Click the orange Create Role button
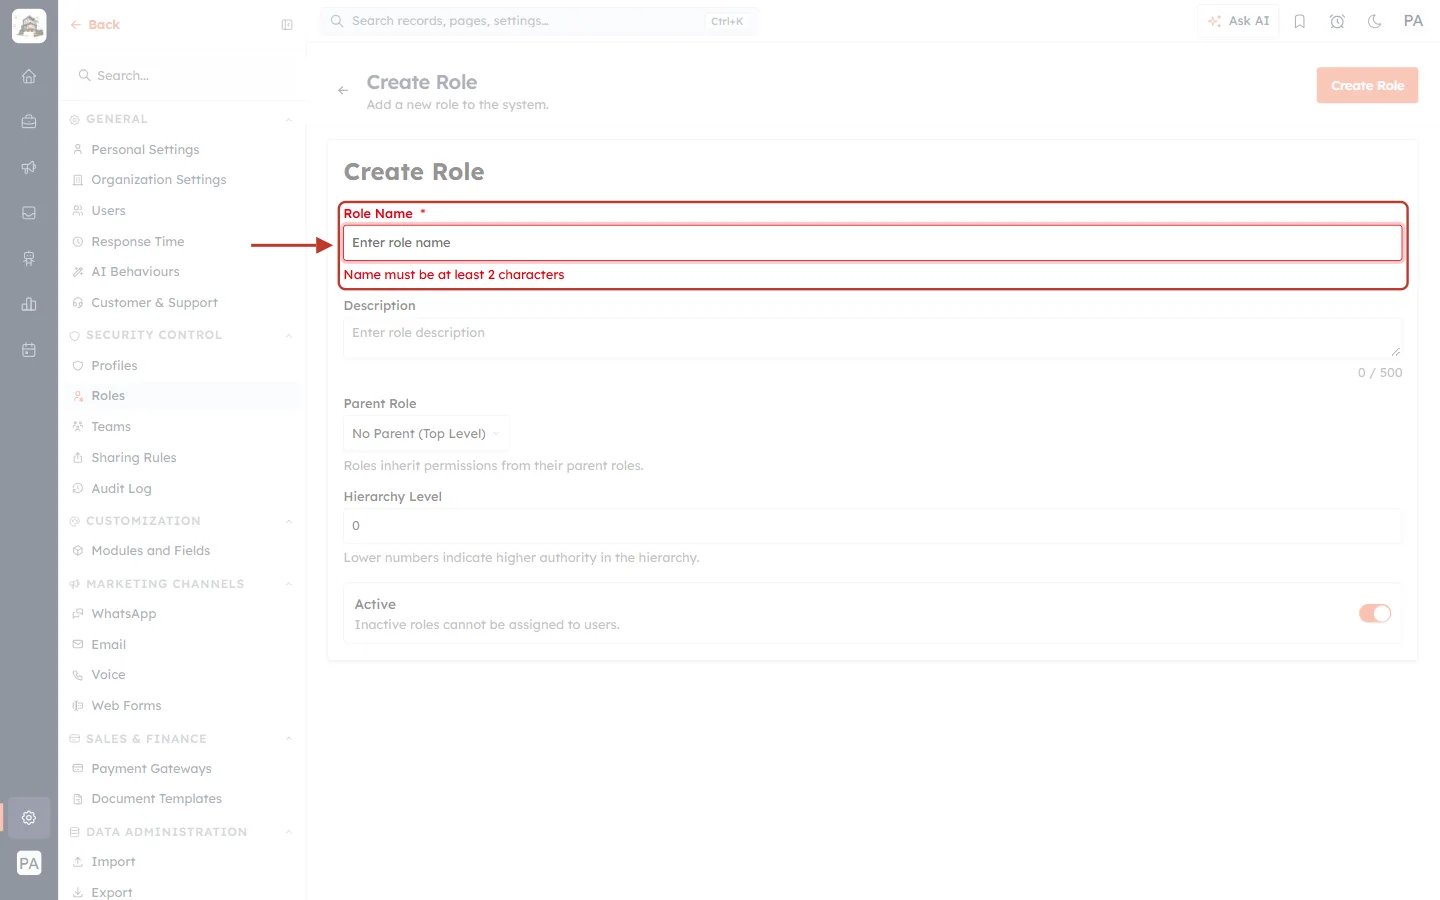This screenshot has width=1440, height=900. tap(1367, 86)
